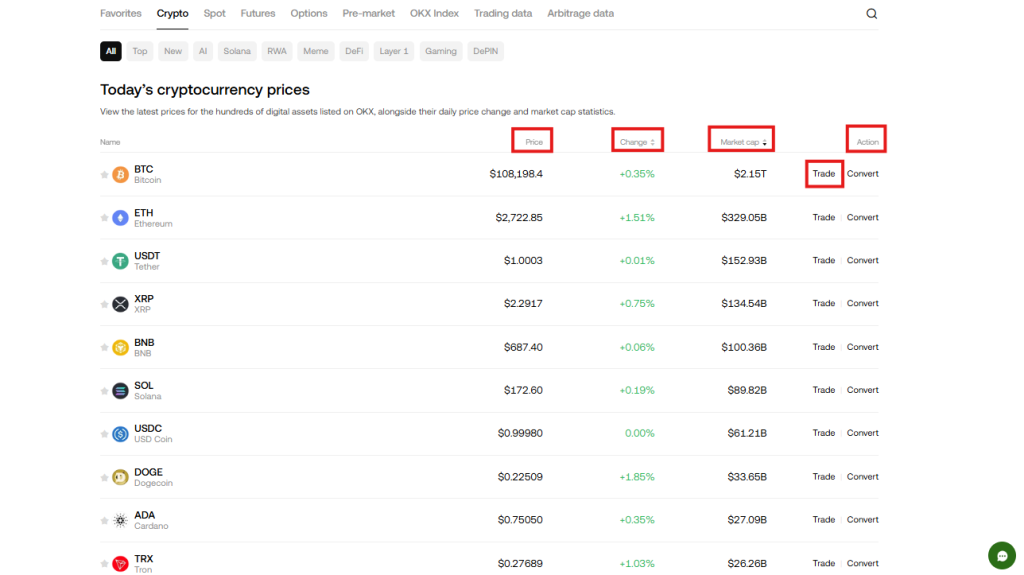Click the Dogecoin logo

pyautogui.click(x=120, y=478)
